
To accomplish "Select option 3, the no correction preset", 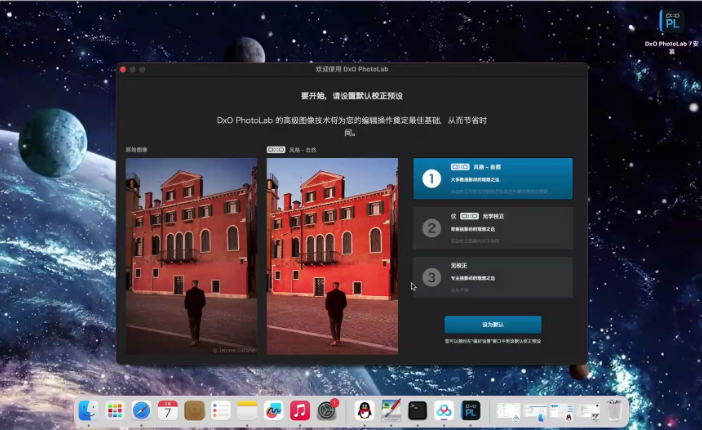I will click(x=493, y=277).
